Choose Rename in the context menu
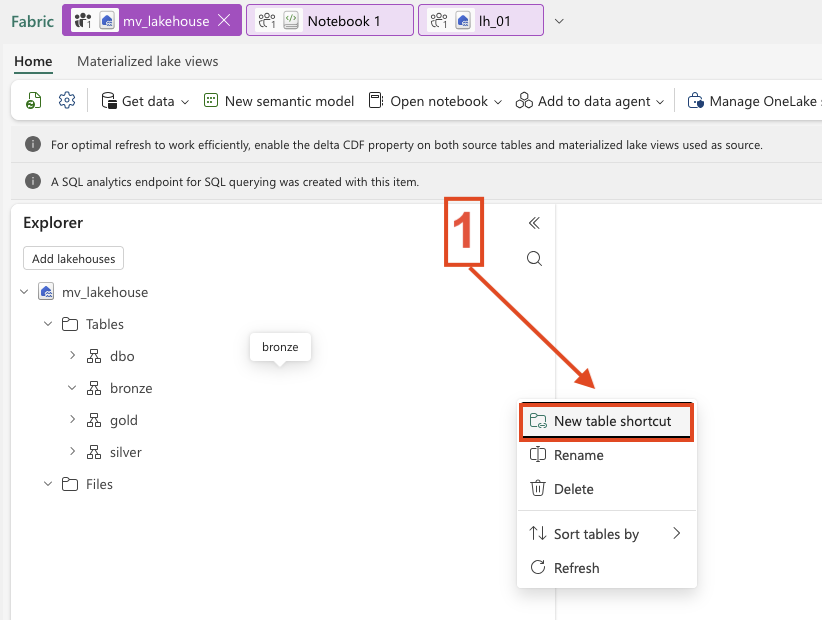Viewport: 822px width, 620px height. 578,455
